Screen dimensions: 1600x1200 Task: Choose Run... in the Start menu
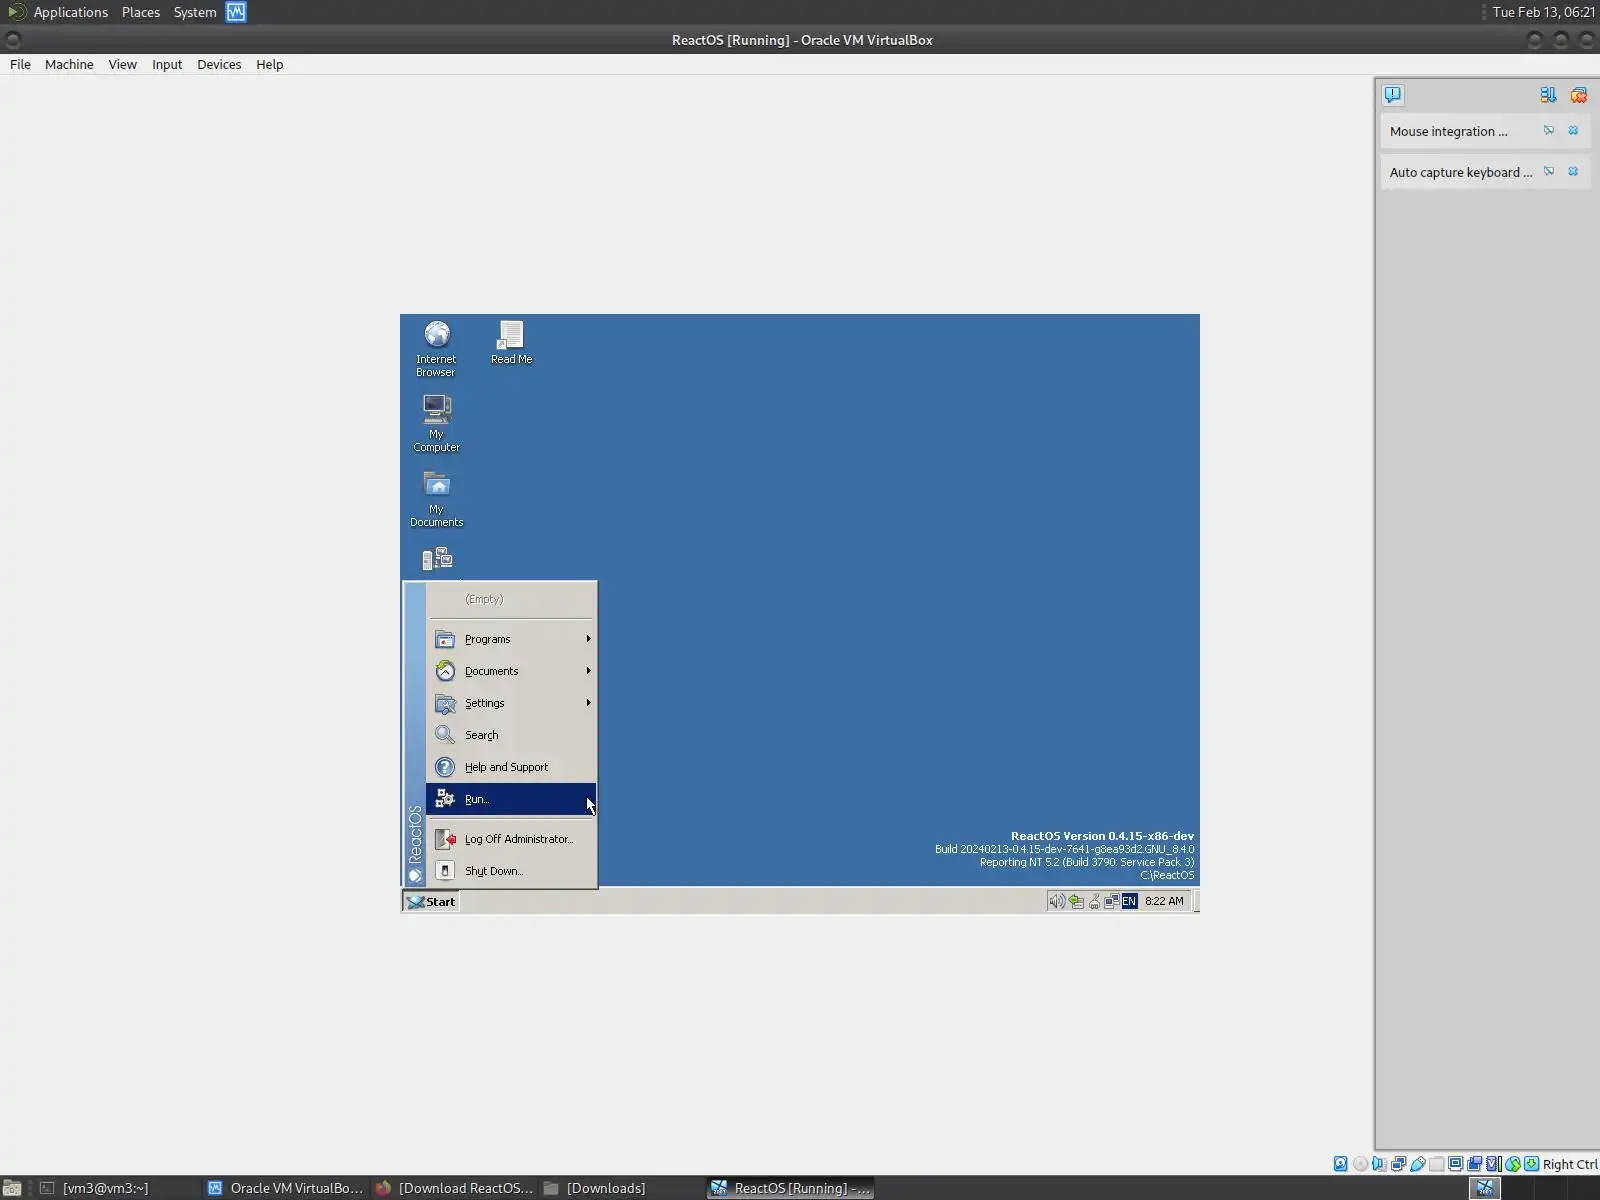(511, 799)
